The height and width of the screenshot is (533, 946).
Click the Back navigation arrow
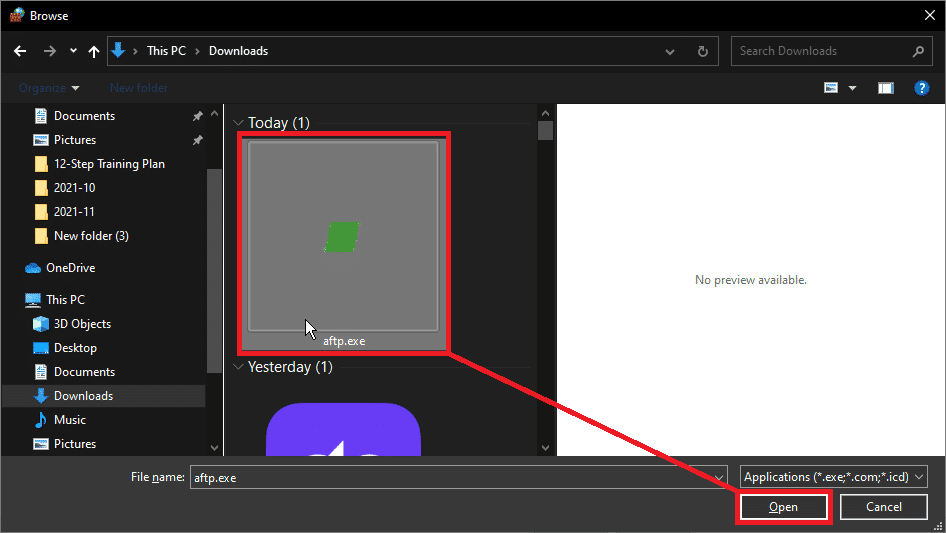click(19, 51)
